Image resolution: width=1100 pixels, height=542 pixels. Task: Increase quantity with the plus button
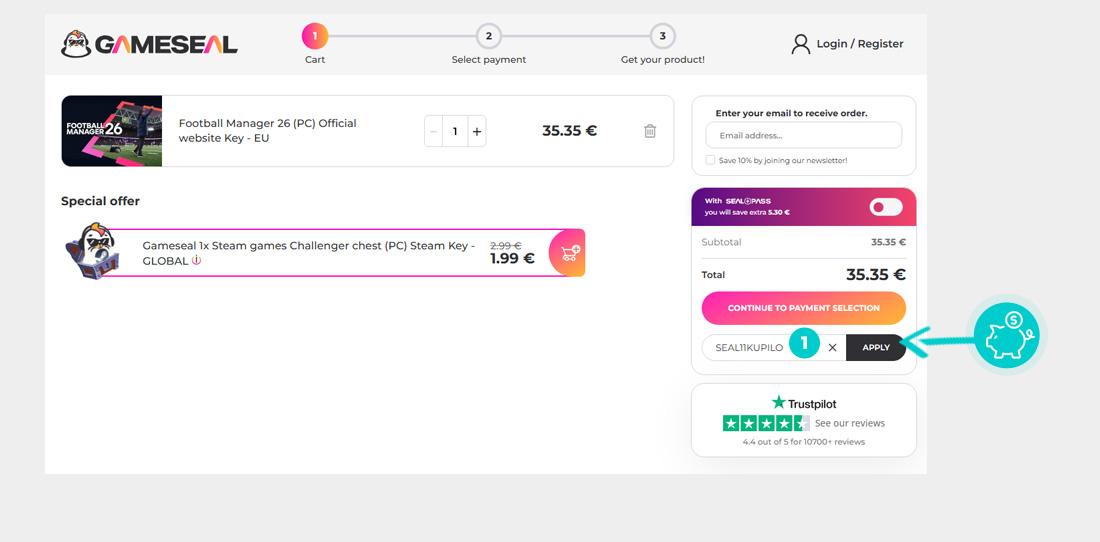tap(477, 131)
